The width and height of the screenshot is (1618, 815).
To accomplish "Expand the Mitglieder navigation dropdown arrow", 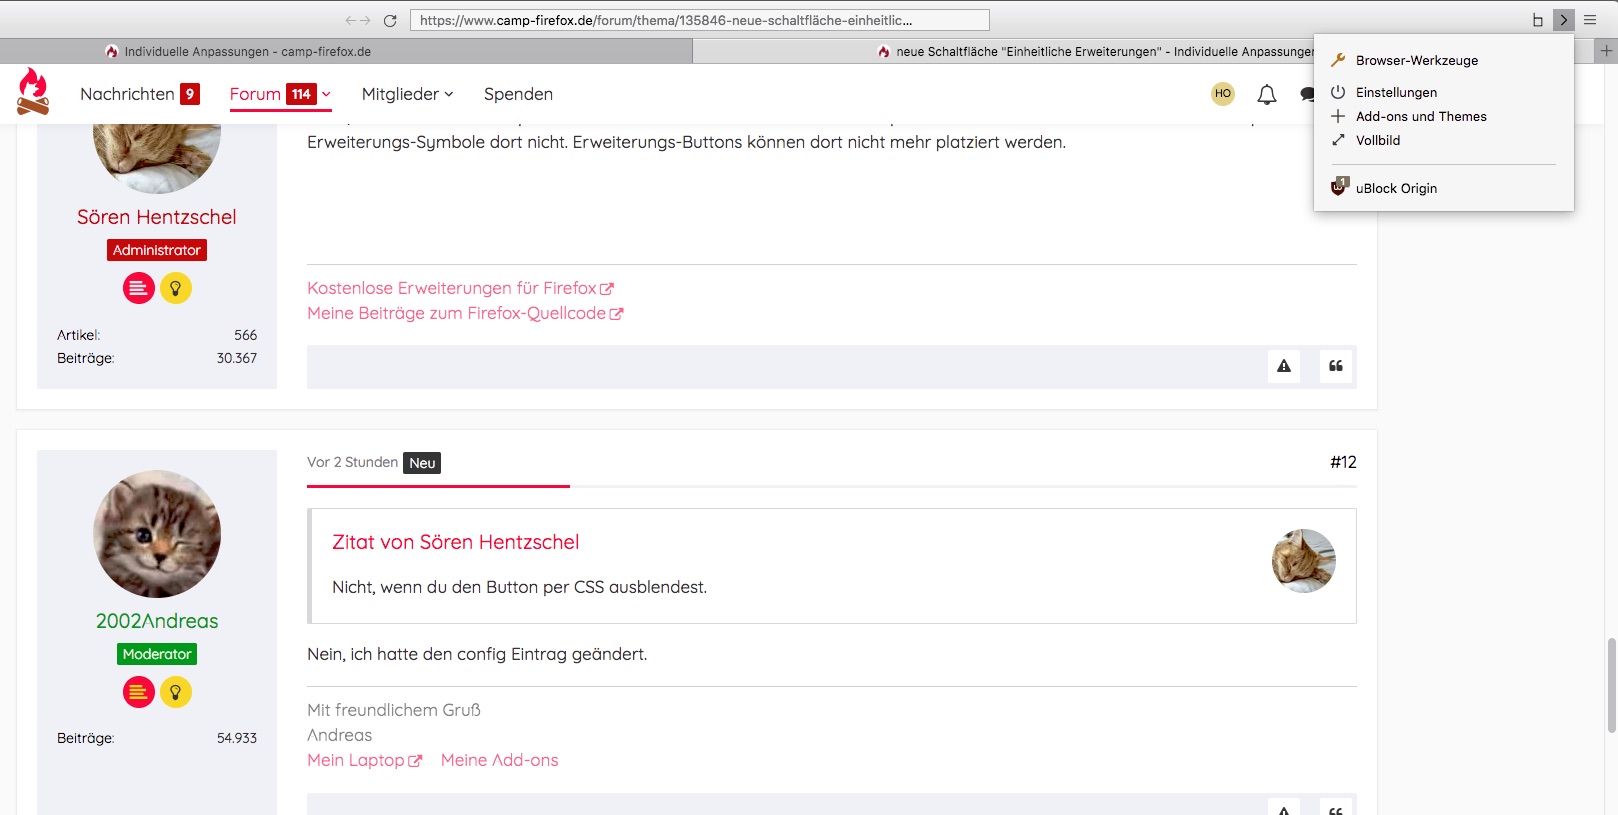I will pyautogui.click(x=449, y=94).
